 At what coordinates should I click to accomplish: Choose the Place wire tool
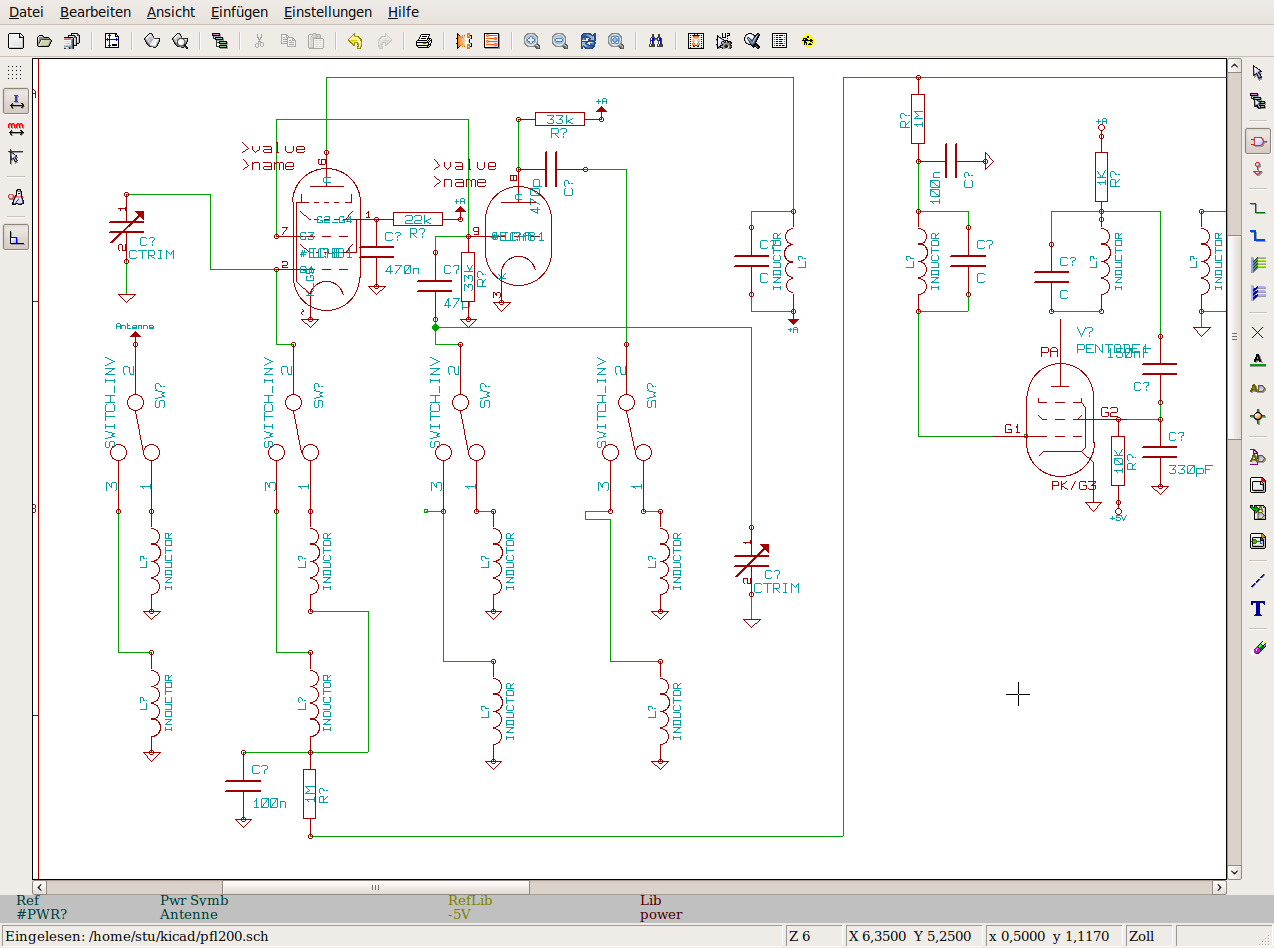(x=1257, y=208)
